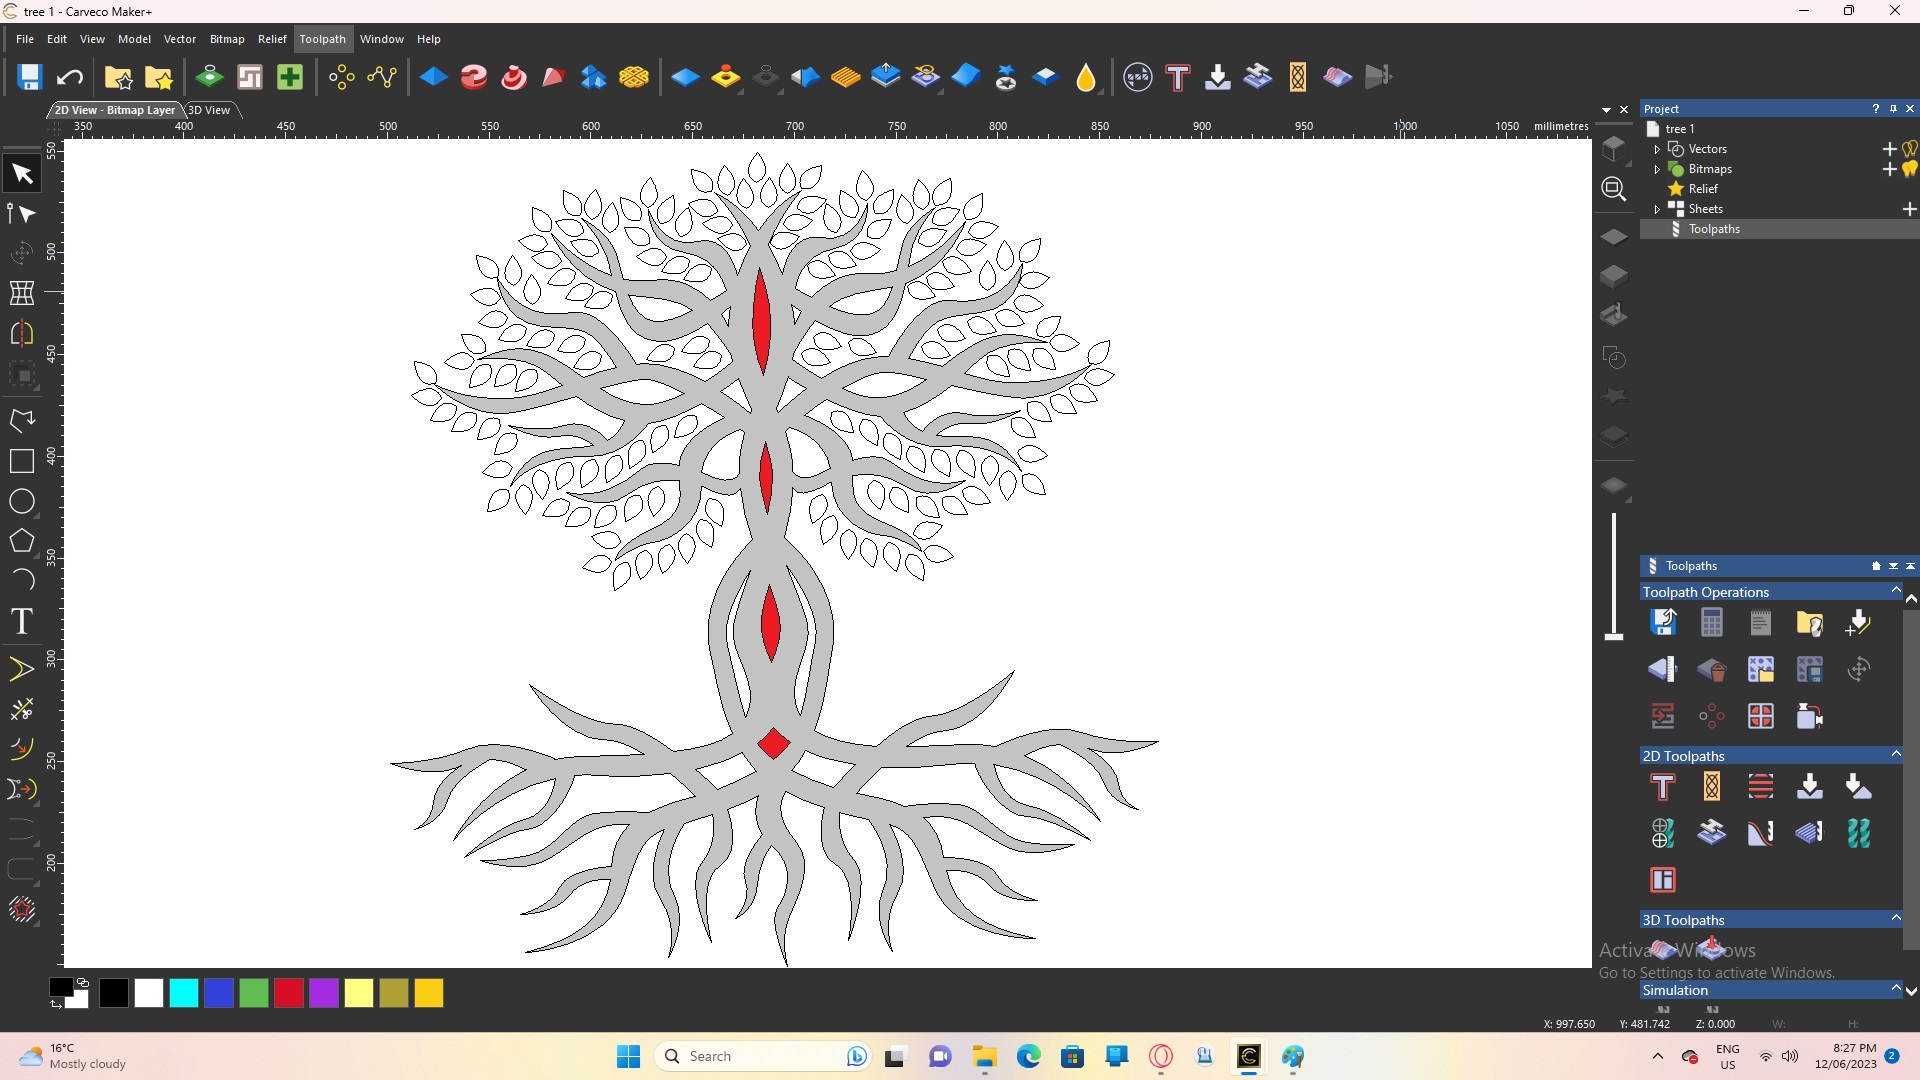Click the Undo arrow icon

(70, 77)
